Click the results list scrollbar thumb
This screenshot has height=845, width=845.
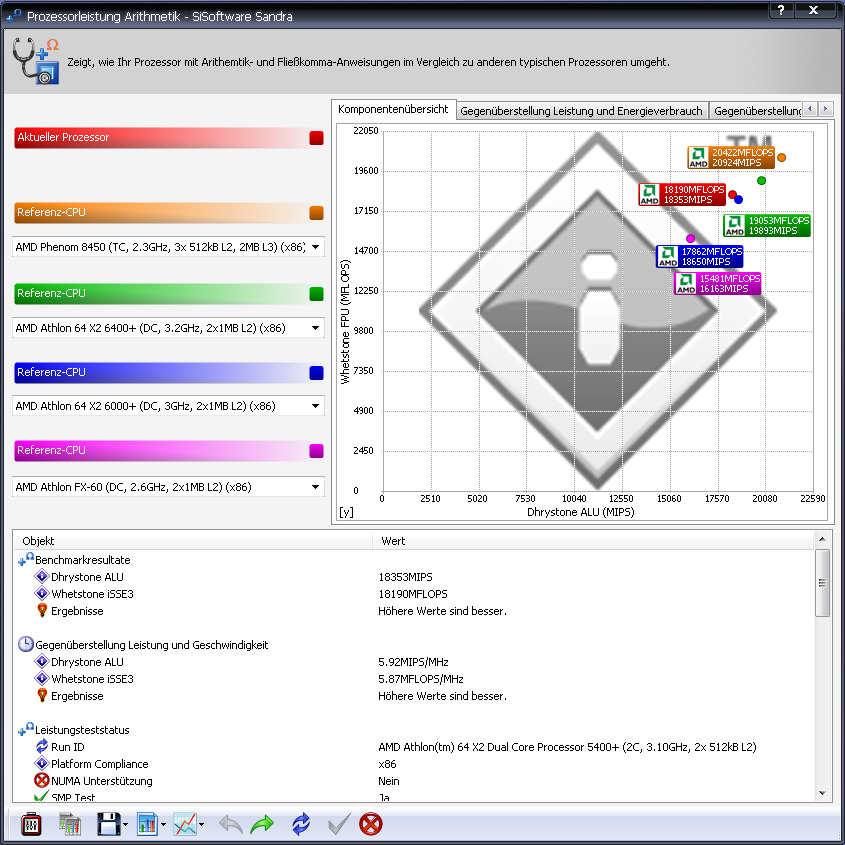[x=822, y=583]
